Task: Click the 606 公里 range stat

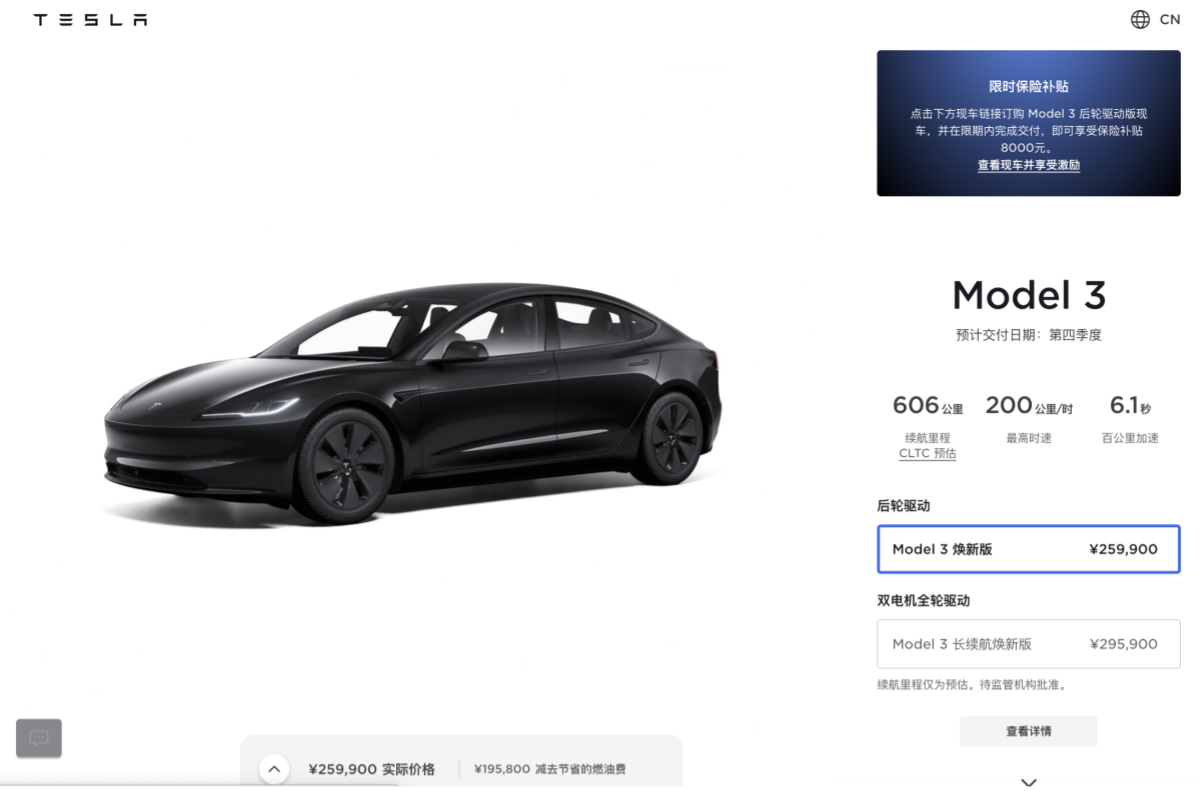Action: (x=927, y=406)
